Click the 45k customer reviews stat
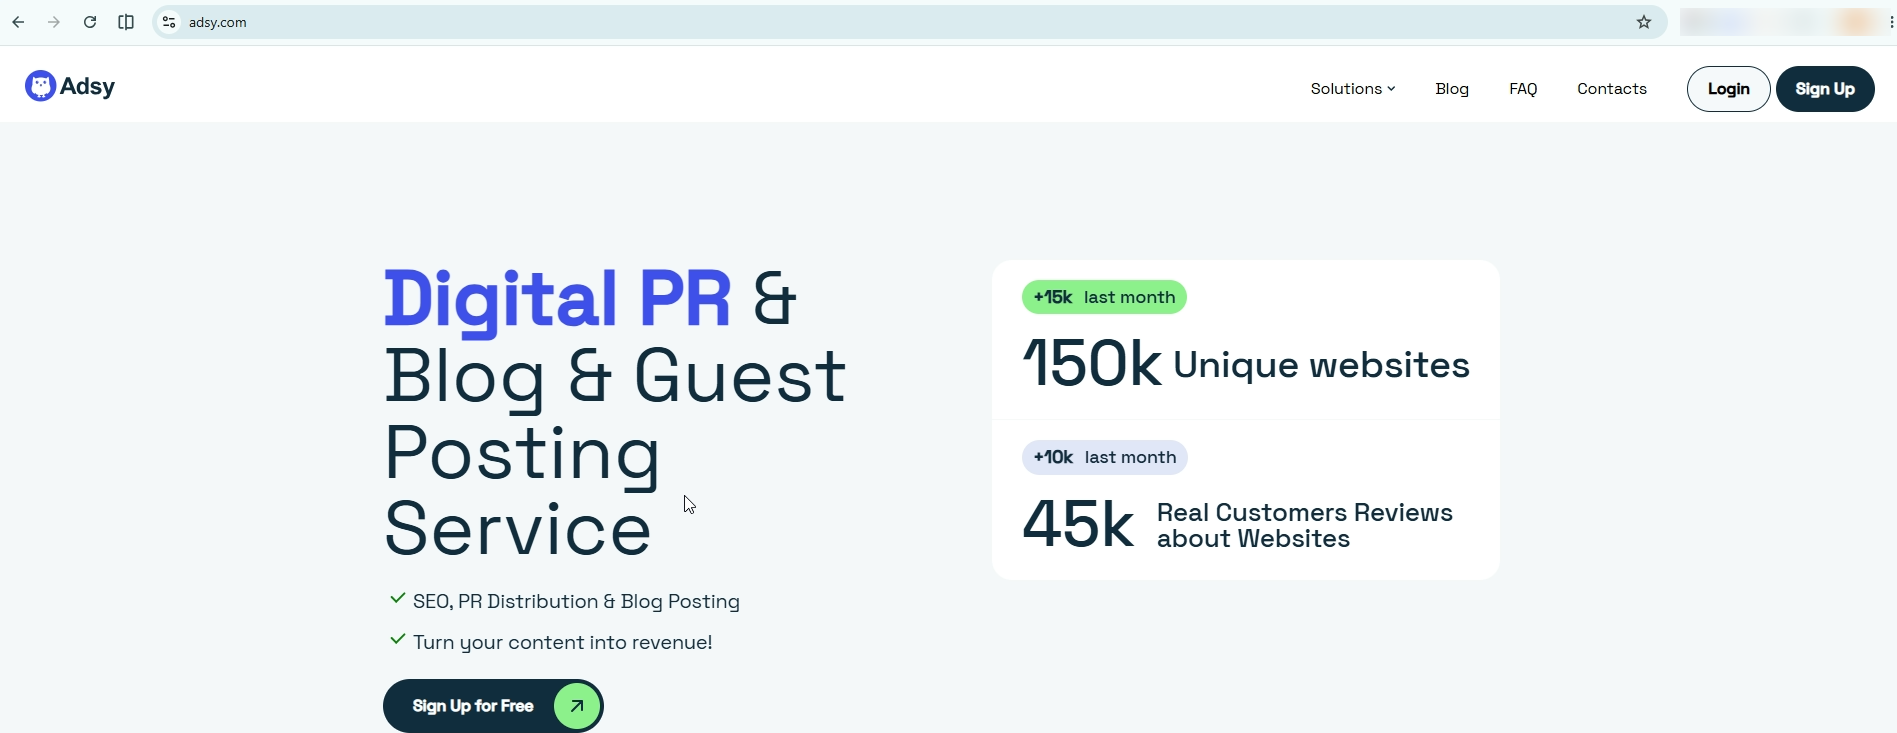 1238,524
